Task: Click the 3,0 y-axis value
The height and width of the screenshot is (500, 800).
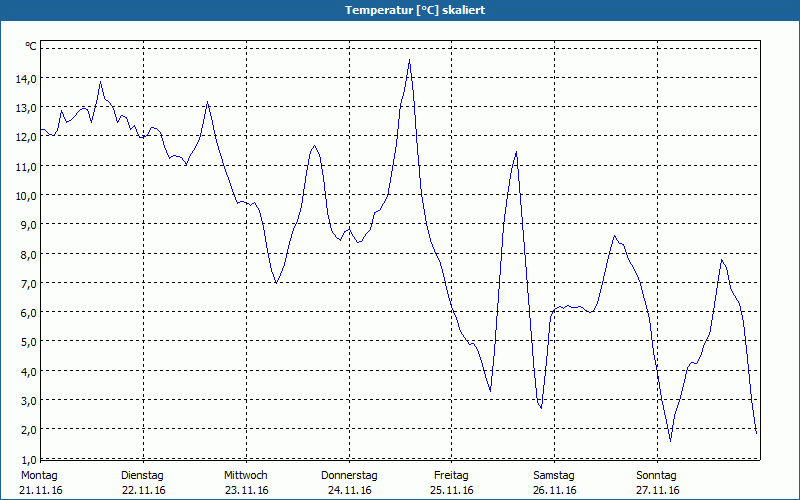Action: pyautogui.click(x=28, y=401)
